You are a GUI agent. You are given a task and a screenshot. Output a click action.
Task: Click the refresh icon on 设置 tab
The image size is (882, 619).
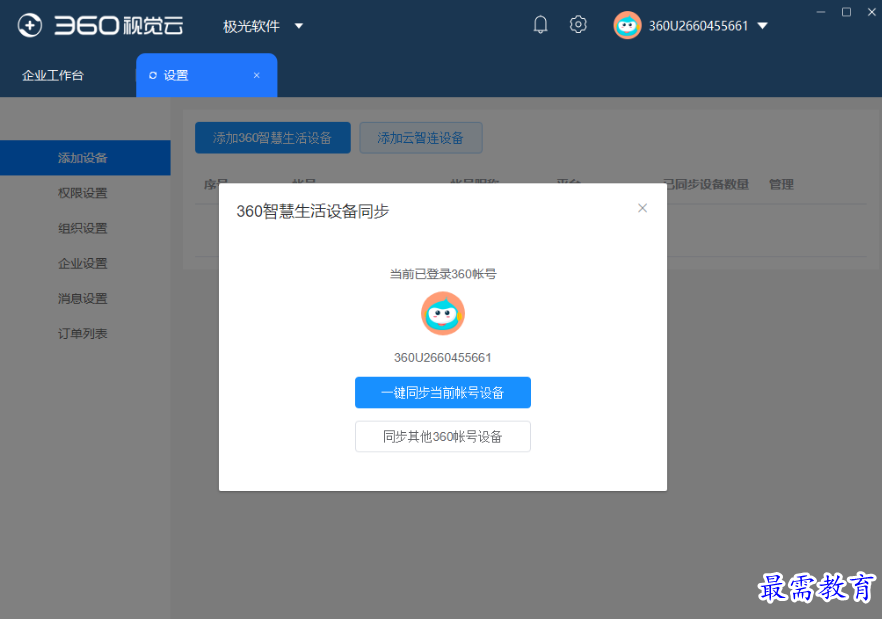152,75
